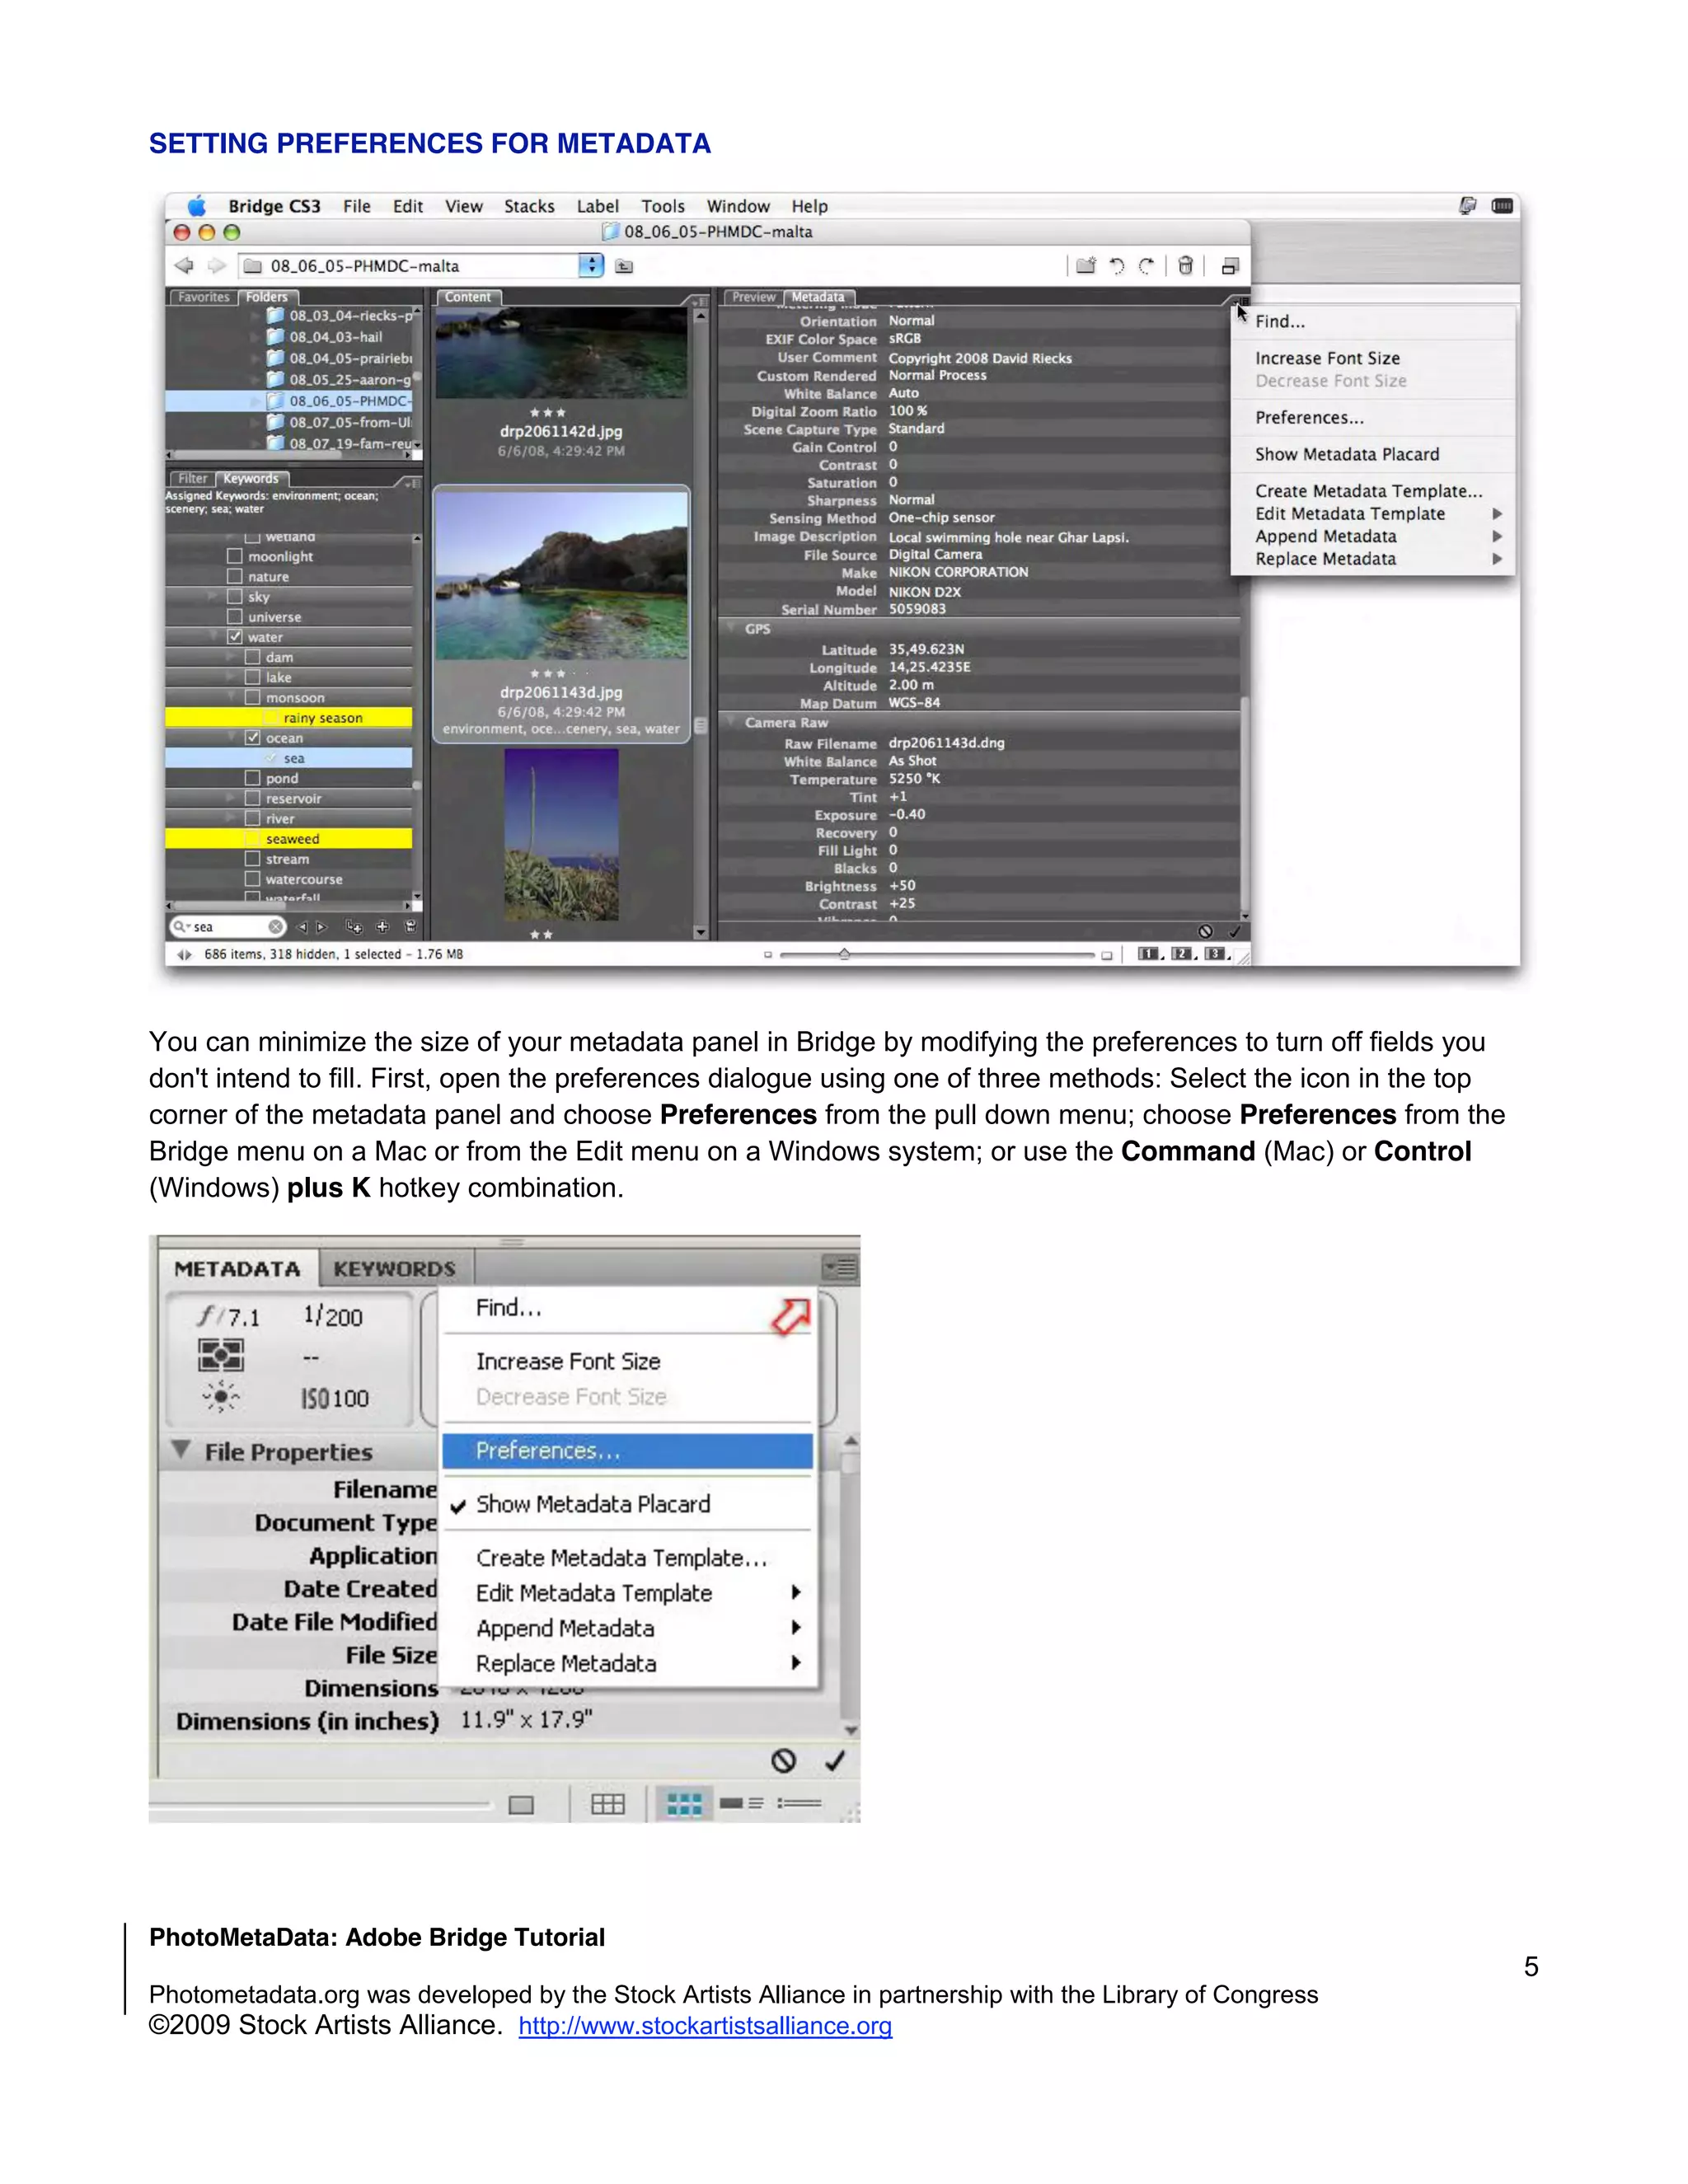
Task: Open the Content panel flyout menu icon
Action: click(x=697, y=300)
